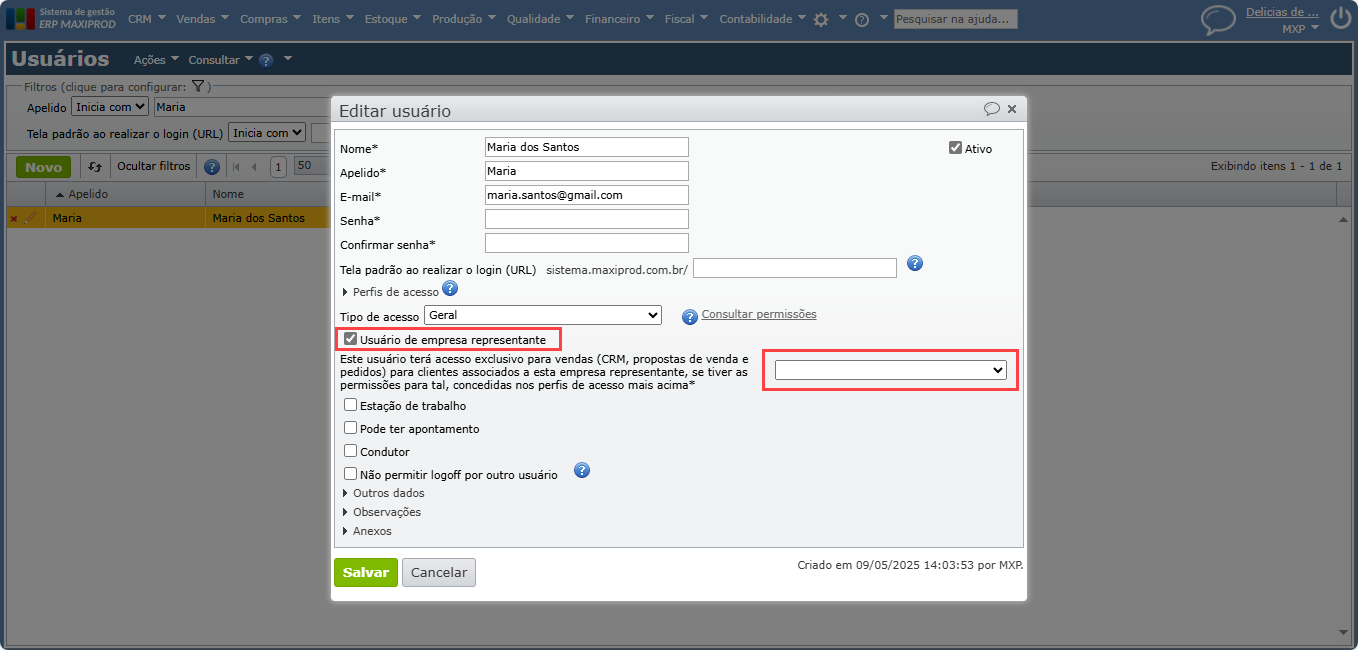This screenshot has height=650, width=1358.
Task: Click the blue help icon beside Ocultar filtros
Action: pos(212,167)
